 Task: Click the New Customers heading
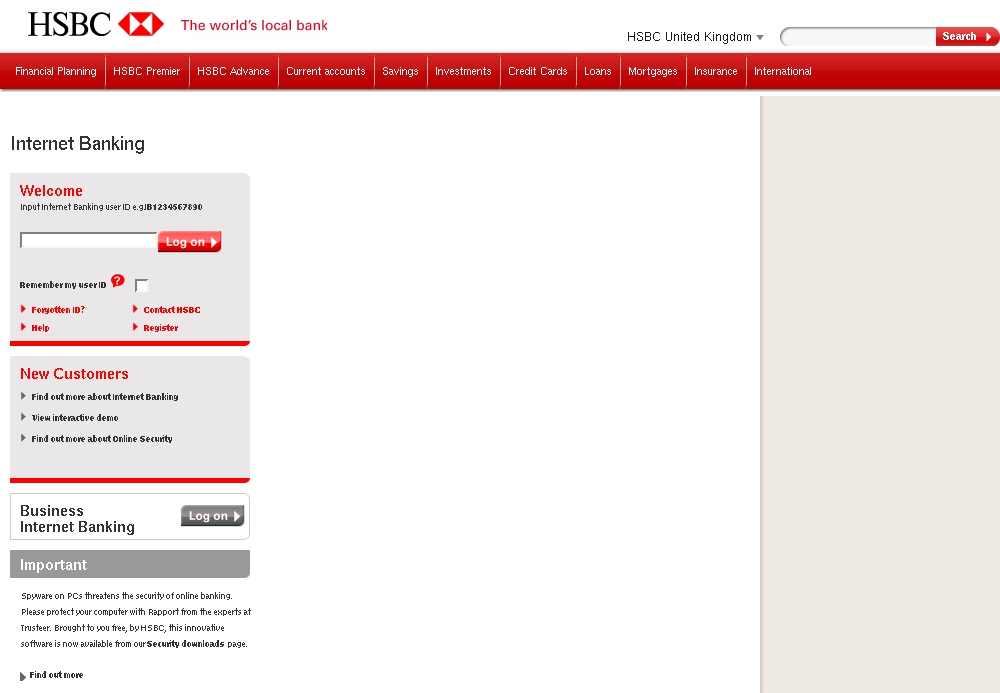(x=74, y=374)
